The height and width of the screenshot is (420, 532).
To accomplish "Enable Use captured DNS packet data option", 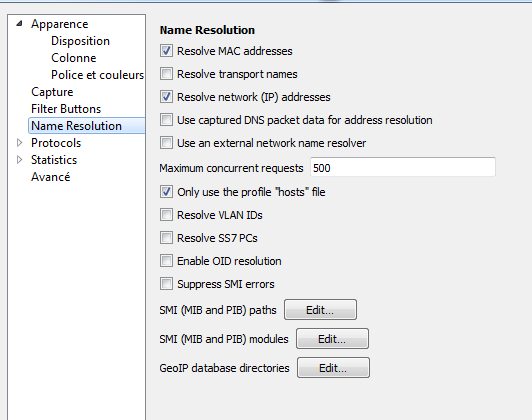I will [166, 120].
